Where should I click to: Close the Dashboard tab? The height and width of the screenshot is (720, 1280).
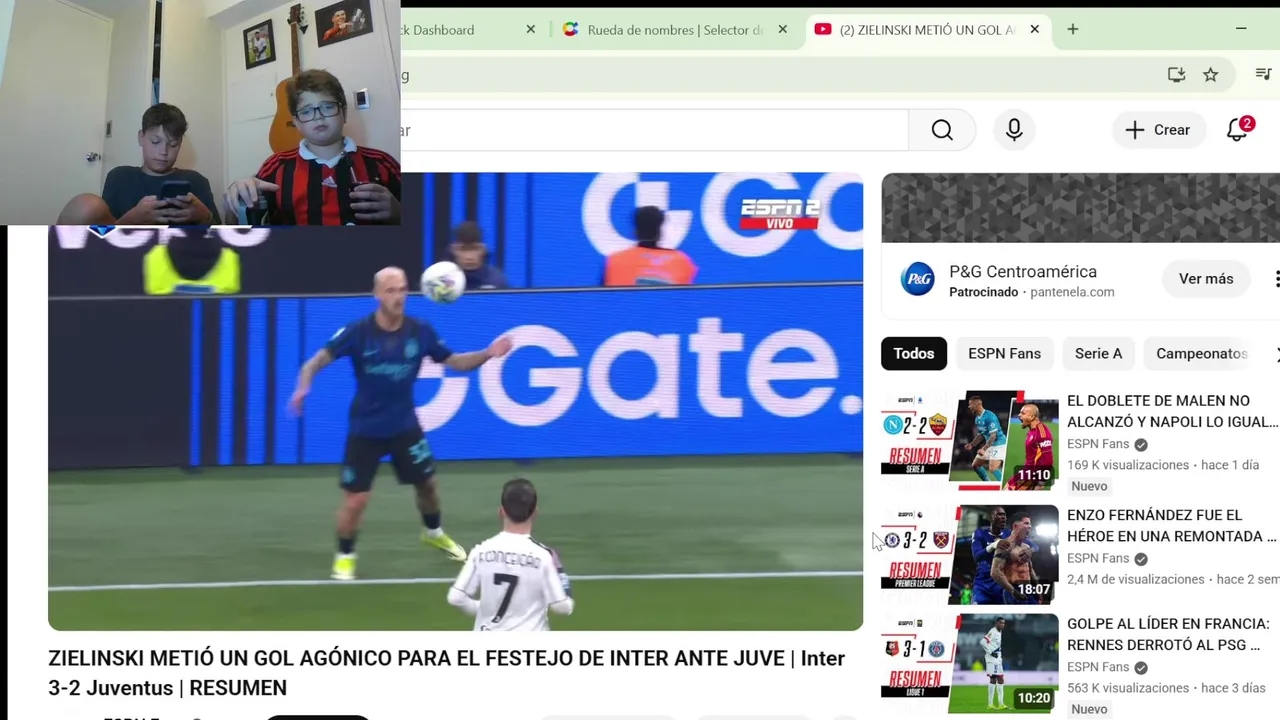530,30
